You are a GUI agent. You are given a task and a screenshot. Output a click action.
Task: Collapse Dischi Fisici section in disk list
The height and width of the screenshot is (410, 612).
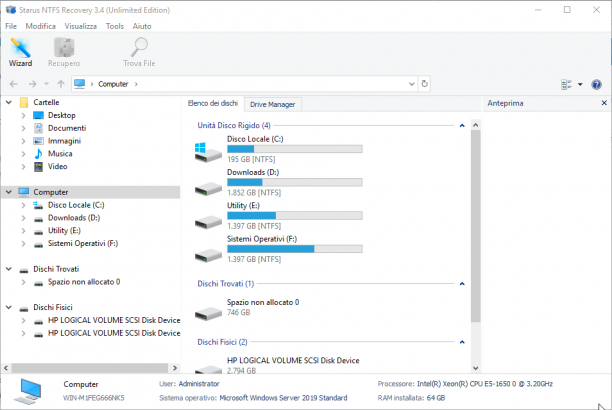(462, 342)
